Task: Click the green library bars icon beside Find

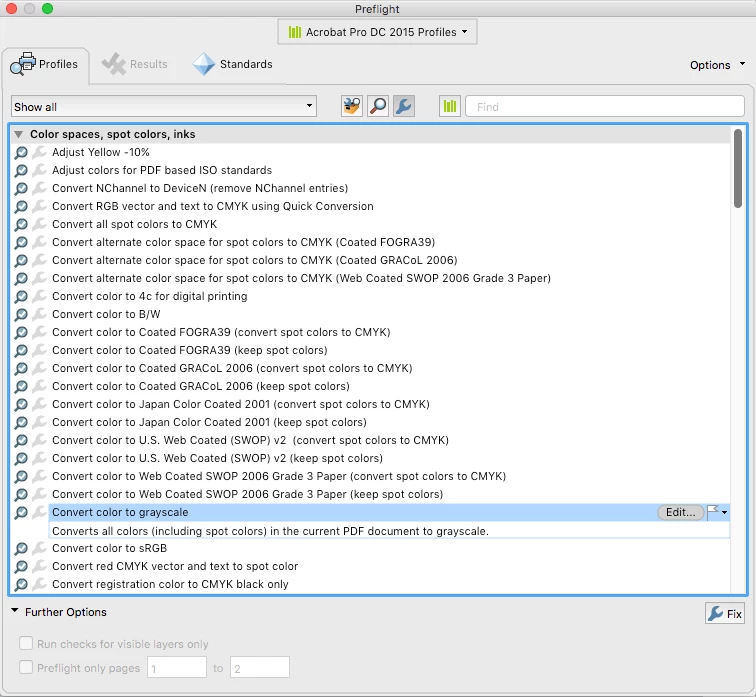Action: click(x=449, y=106)
